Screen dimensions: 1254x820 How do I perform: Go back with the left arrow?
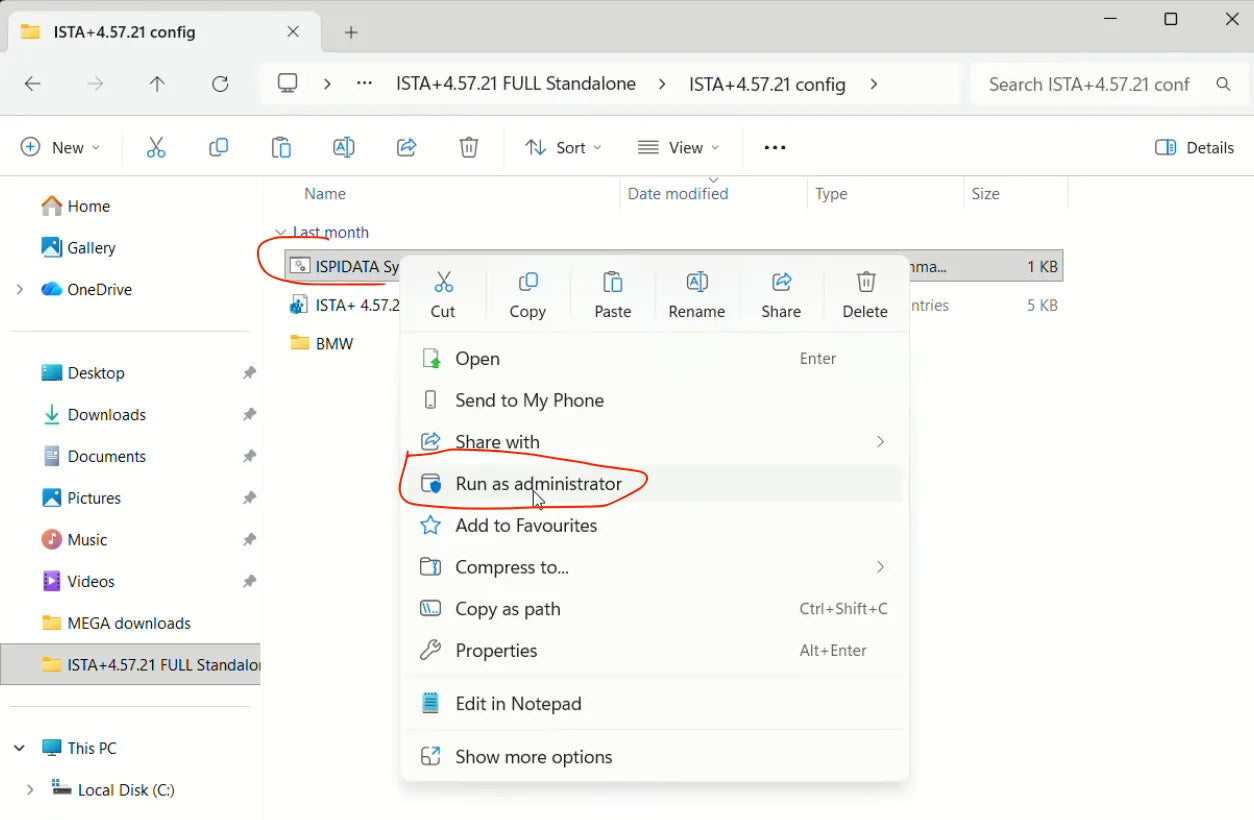[33, 84]
